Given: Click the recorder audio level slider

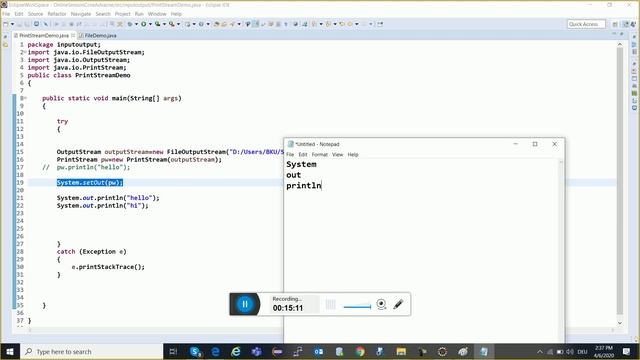Looking at the screenshot, I should [357, 307].
